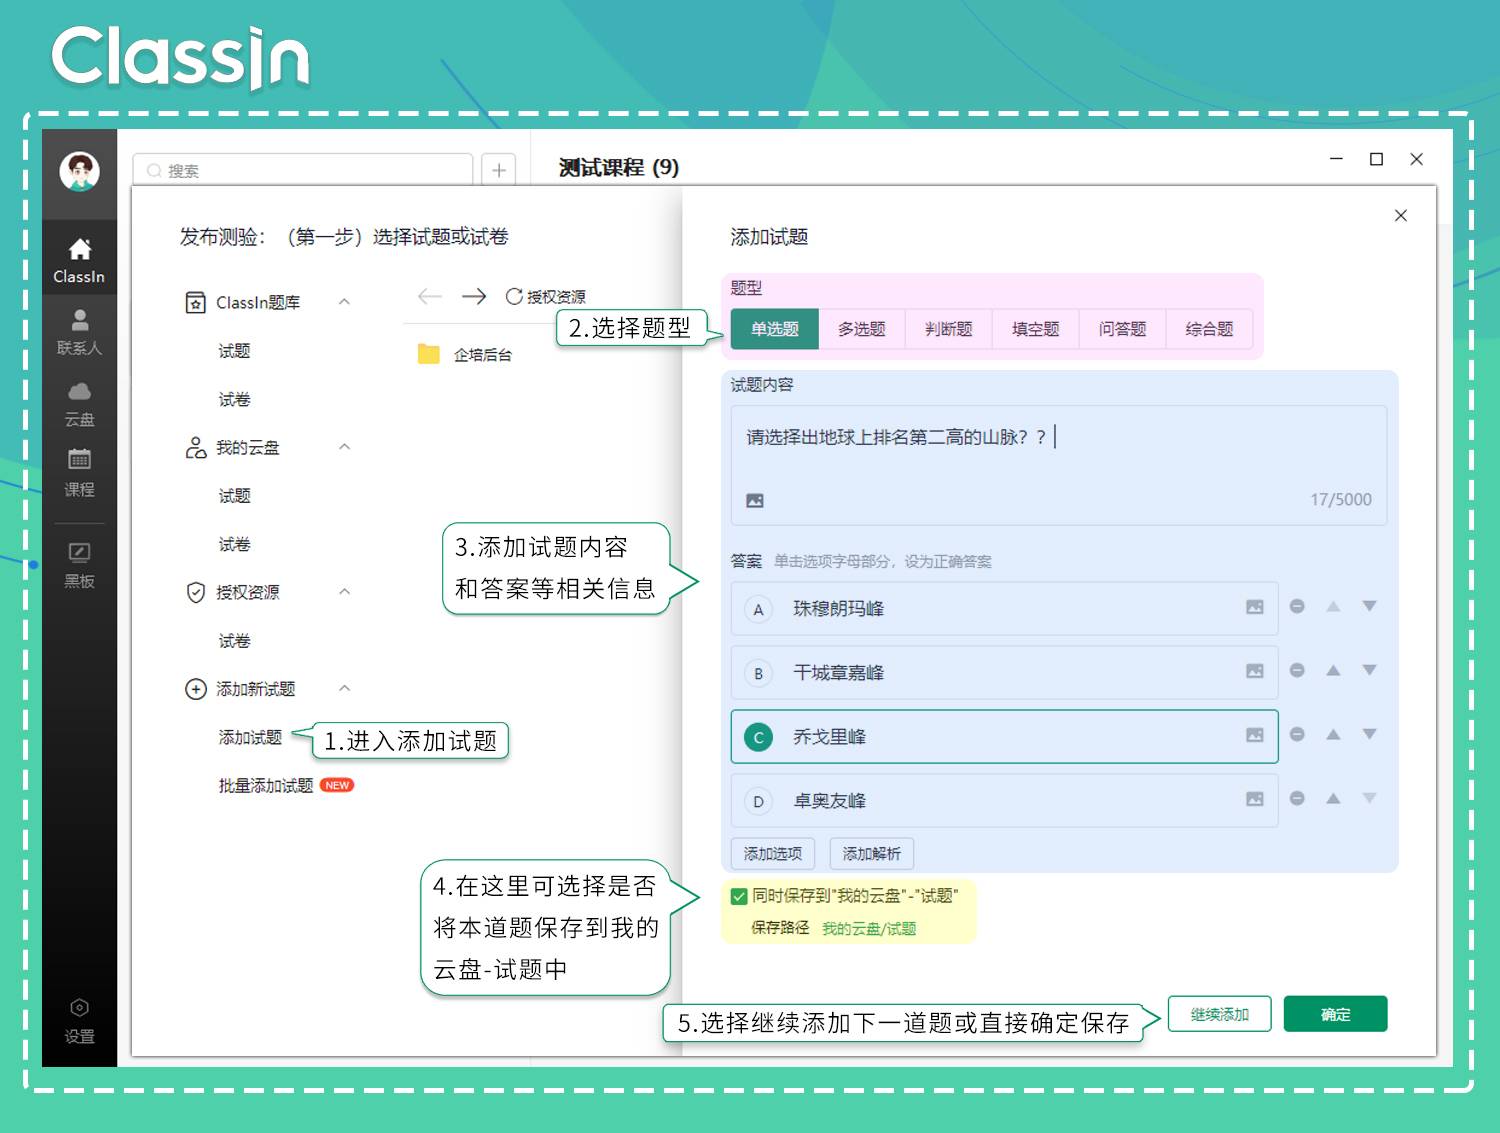Open 试卷 under 我的云盘
The width and height of the screenshot is (1500, 1133).
(x=235, y=544)
